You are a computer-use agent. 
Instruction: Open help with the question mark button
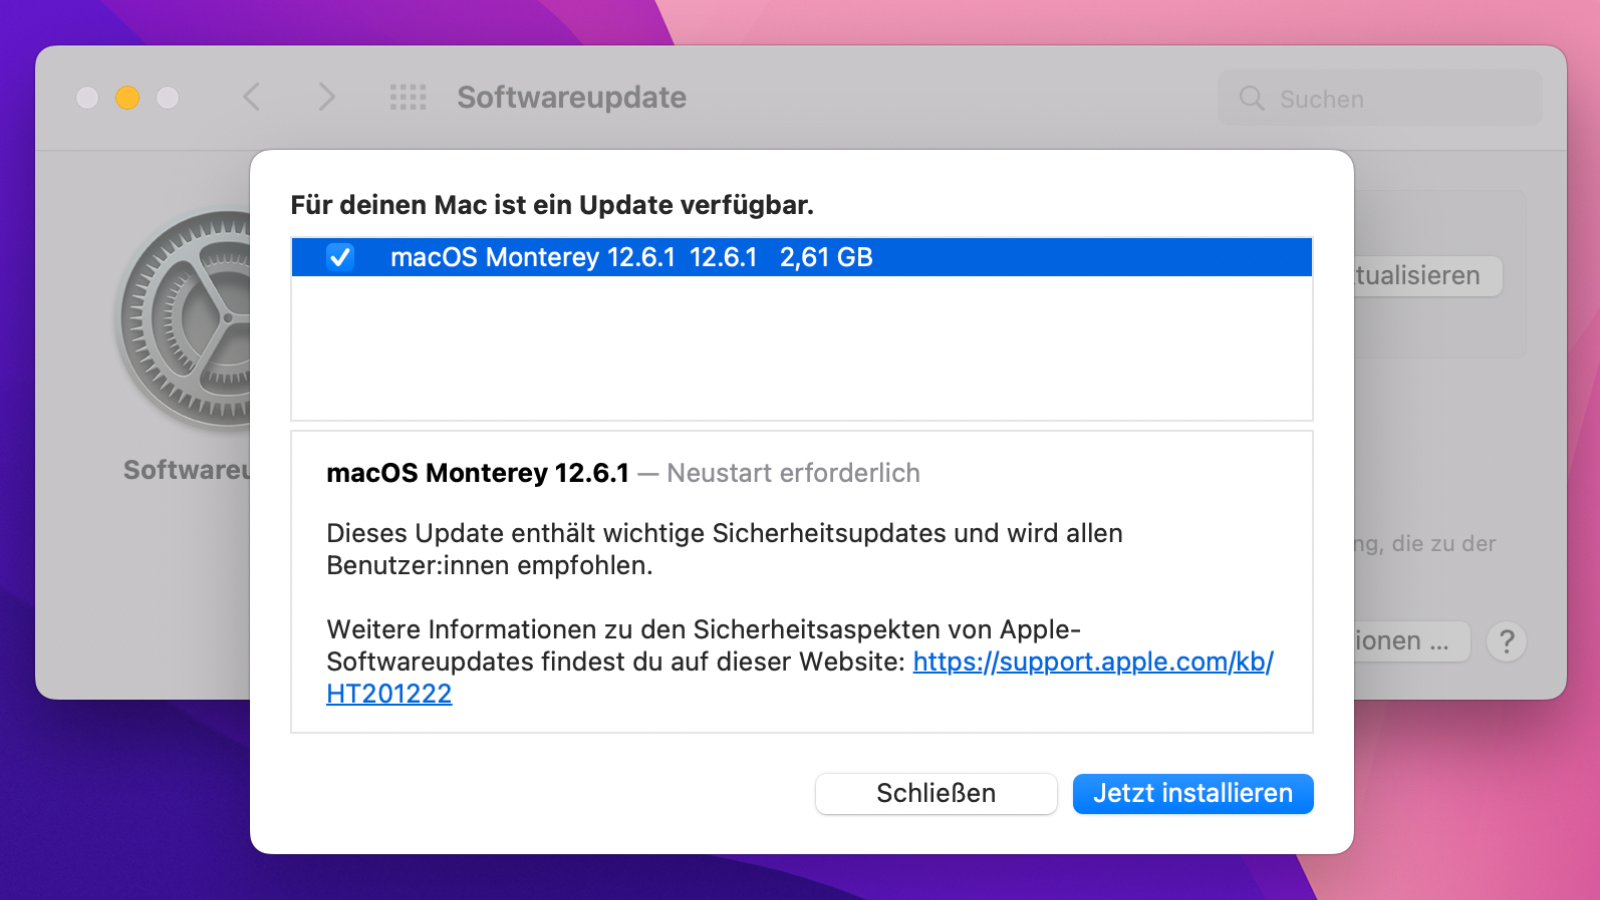click(1506, 641)
